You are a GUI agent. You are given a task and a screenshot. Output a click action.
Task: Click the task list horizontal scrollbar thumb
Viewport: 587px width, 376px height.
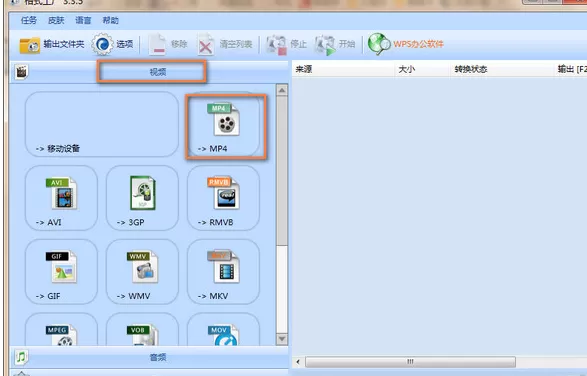410,362
